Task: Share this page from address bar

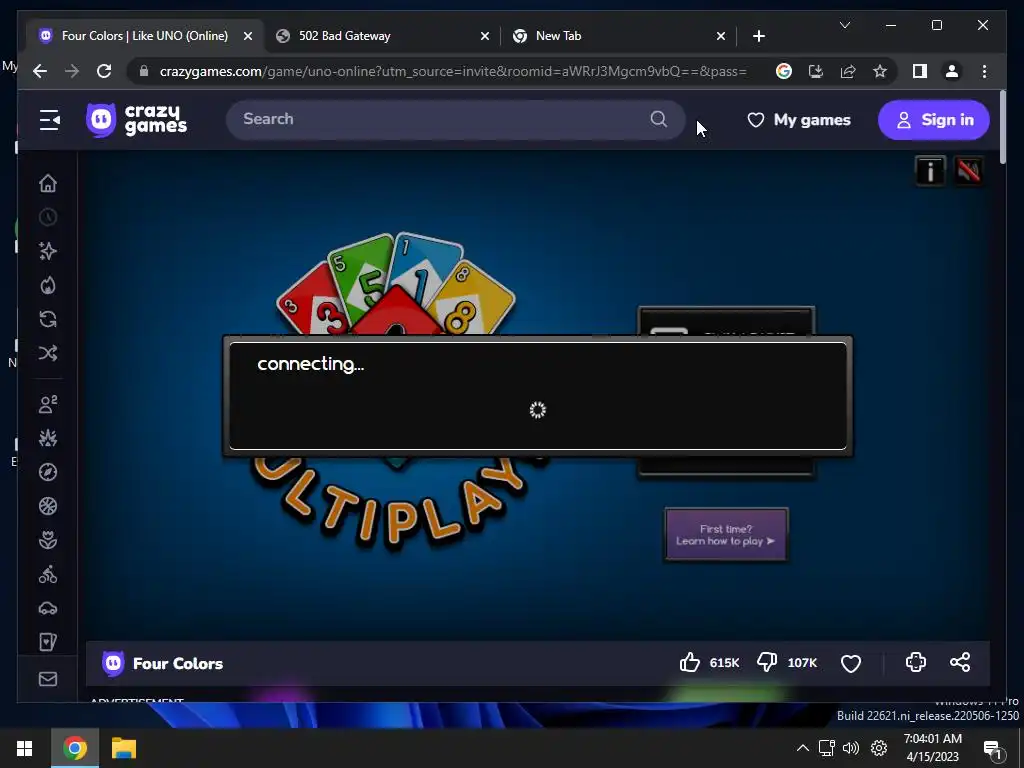Action: click(x=848, y=71)
